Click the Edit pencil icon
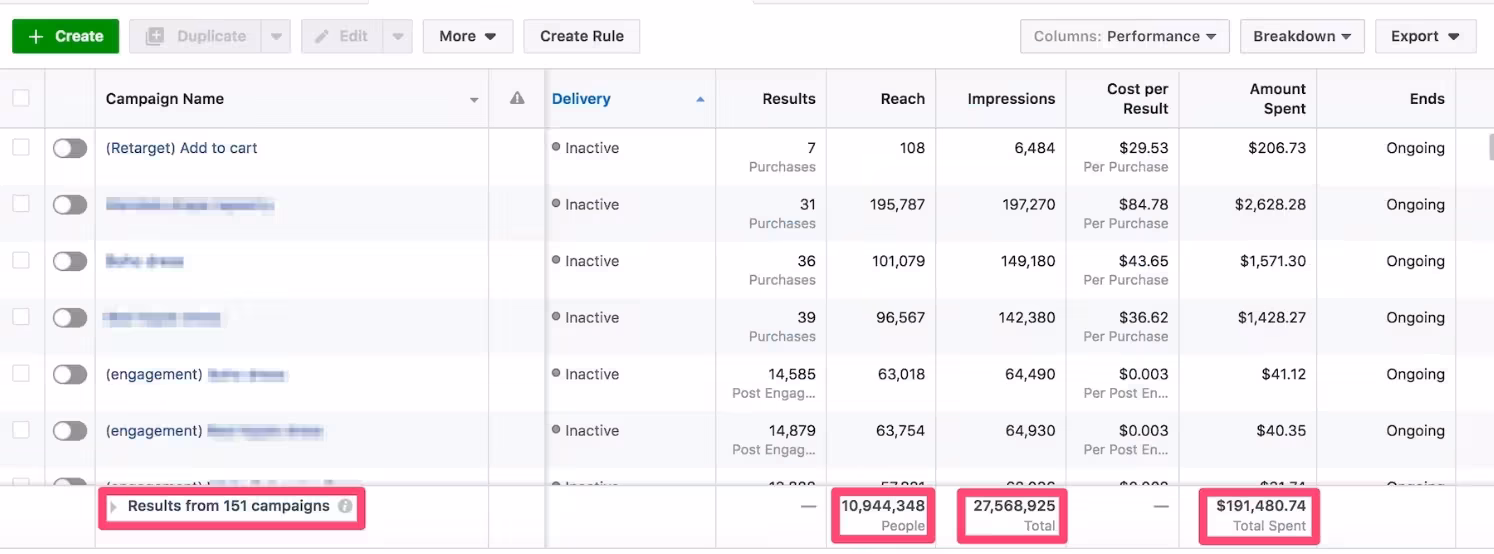The image size is (1494, 554). (321, 36)
